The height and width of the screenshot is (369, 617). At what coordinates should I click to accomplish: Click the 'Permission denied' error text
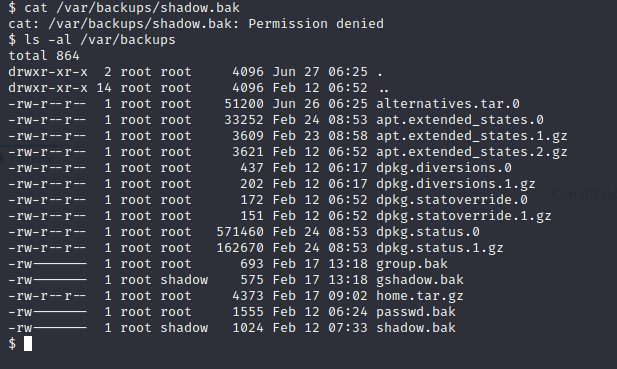click(x=316, y=24)
